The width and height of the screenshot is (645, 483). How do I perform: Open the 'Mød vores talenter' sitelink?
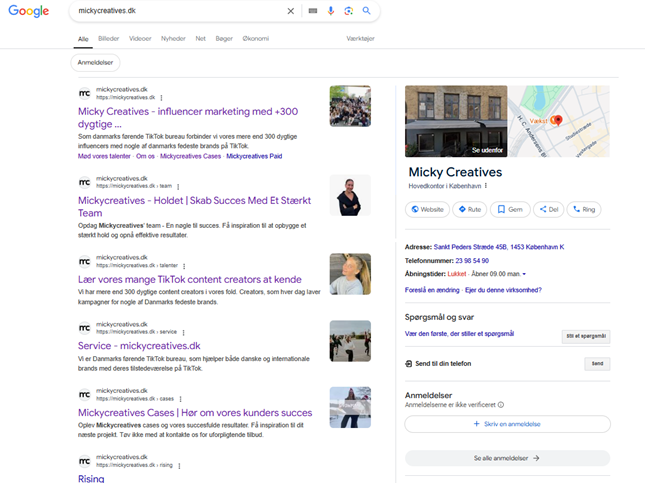pyautogui.click(x=104, y=156)
